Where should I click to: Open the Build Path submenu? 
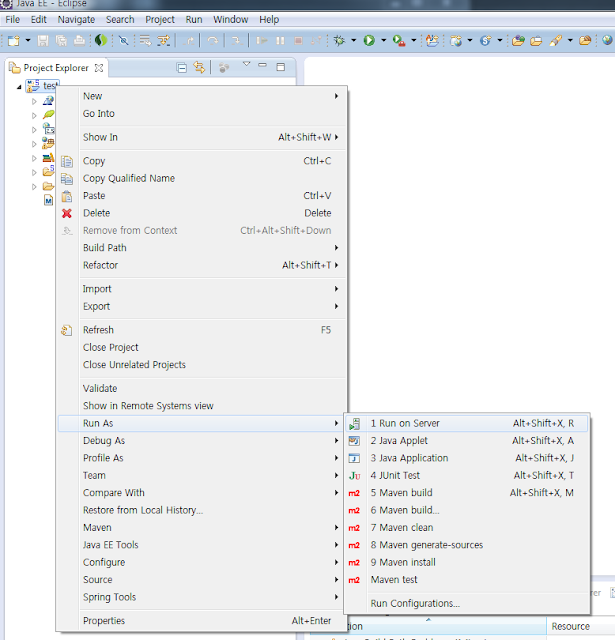(x=202, y=248)
